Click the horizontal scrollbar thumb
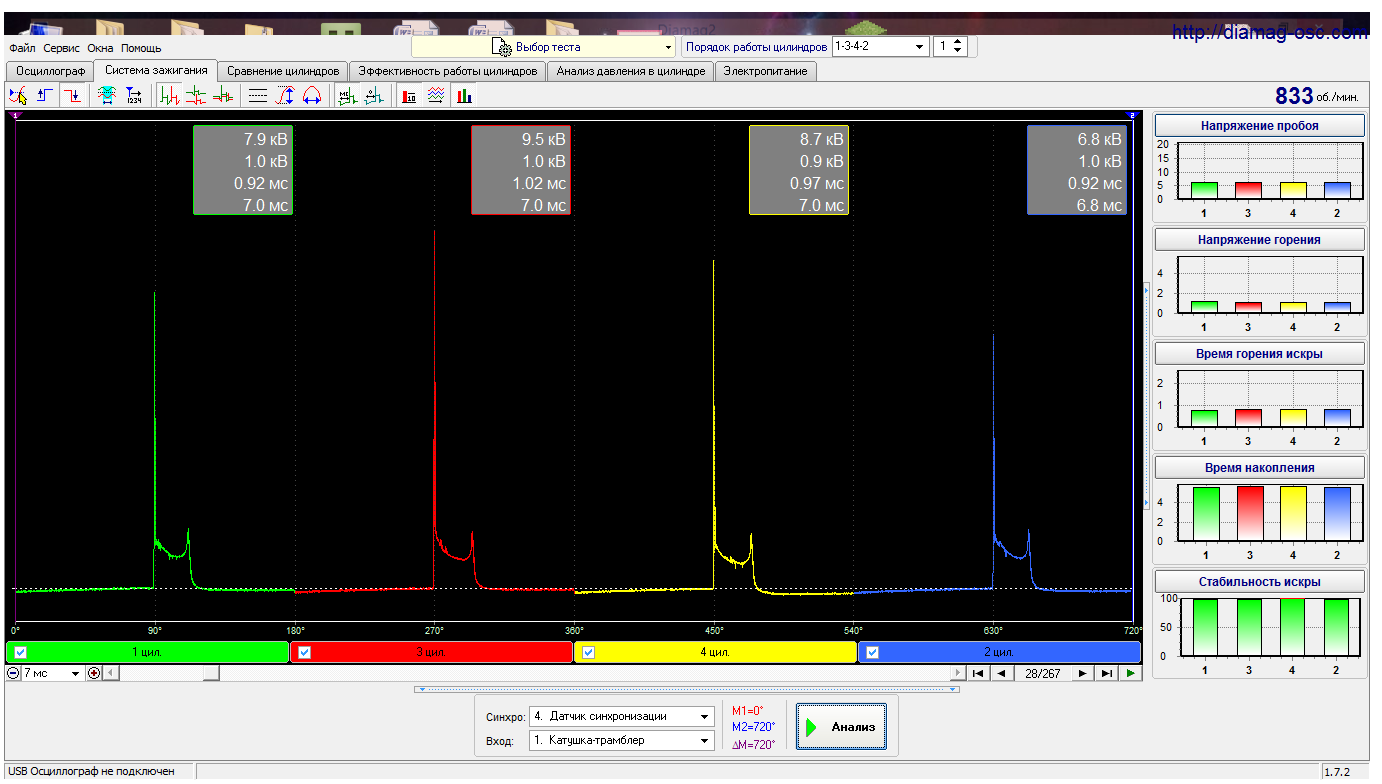This screenshot has height=784, width=1382. 211,674
